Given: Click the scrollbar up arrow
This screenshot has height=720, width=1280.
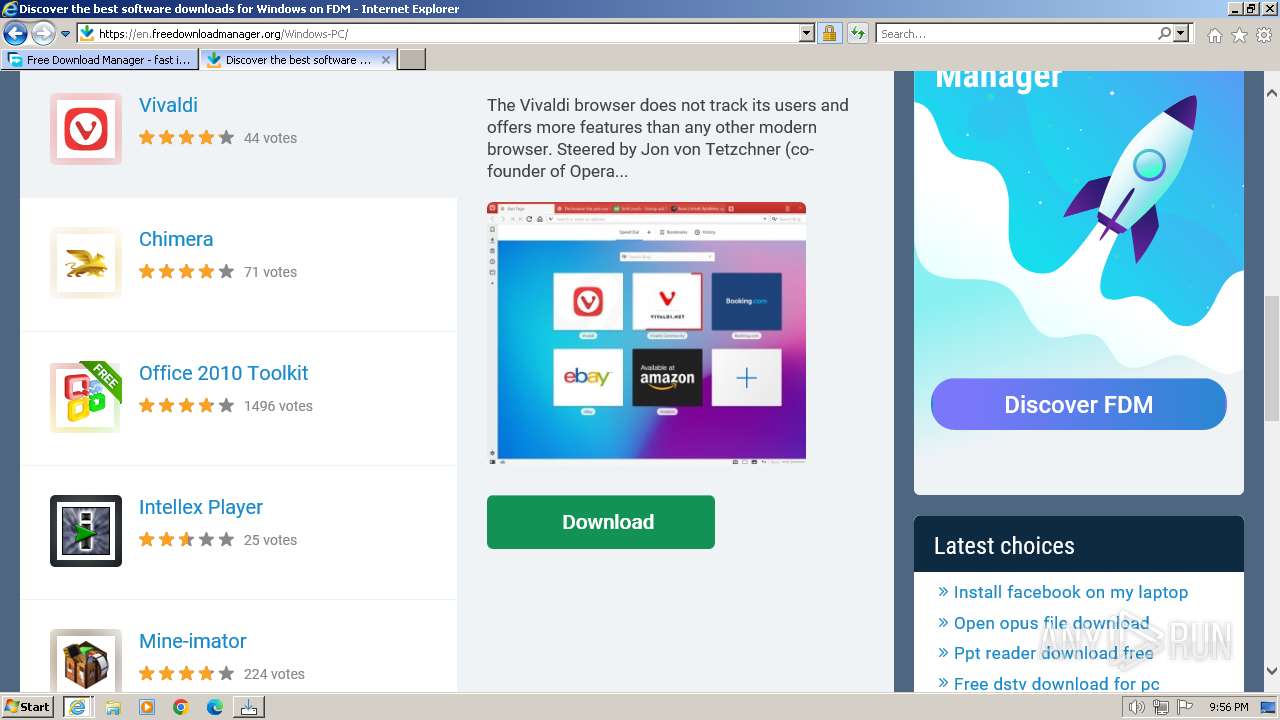Looking at the screenshot, I should [1272, 93].
